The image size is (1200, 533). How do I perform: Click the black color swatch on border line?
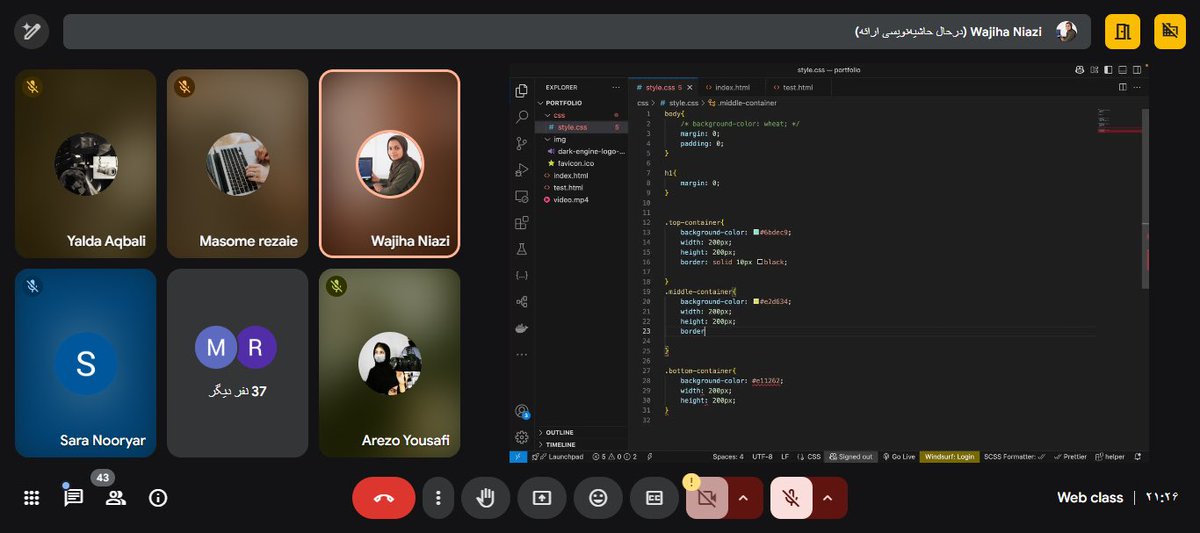click(x=760, y=261)
